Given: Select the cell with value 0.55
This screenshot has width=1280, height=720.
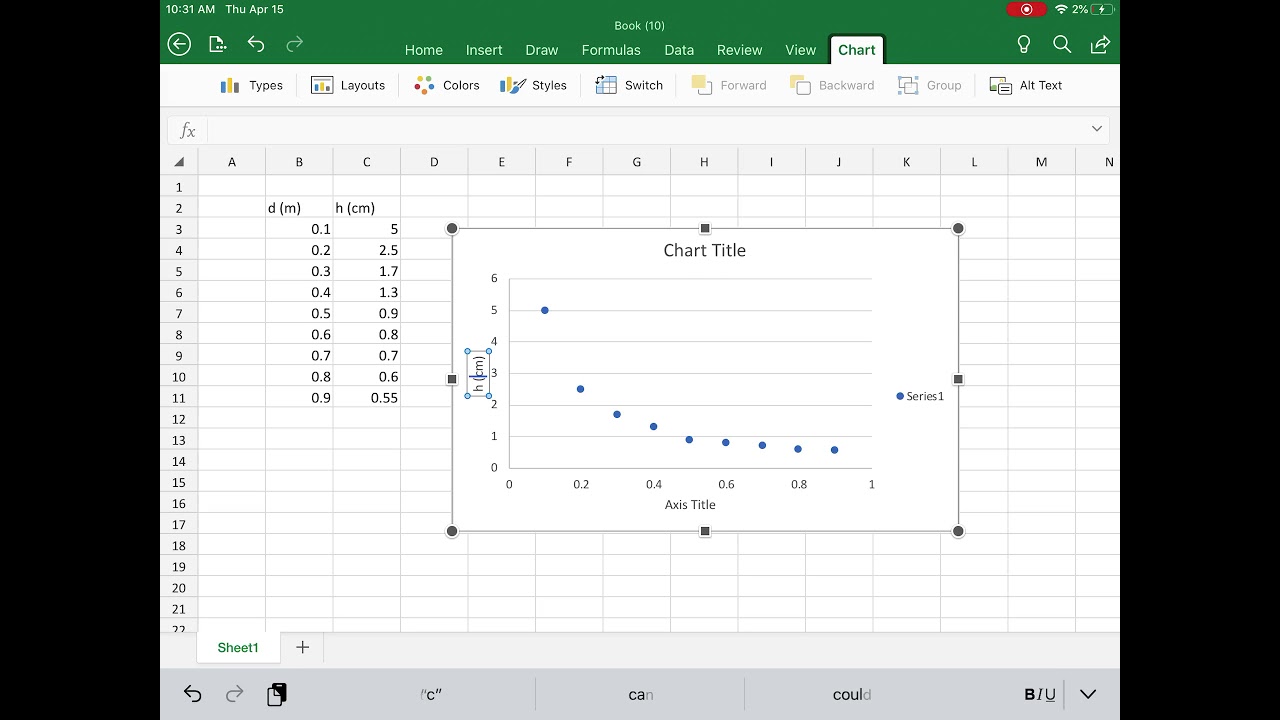Looking at the screenshot, I should point(367,398).
